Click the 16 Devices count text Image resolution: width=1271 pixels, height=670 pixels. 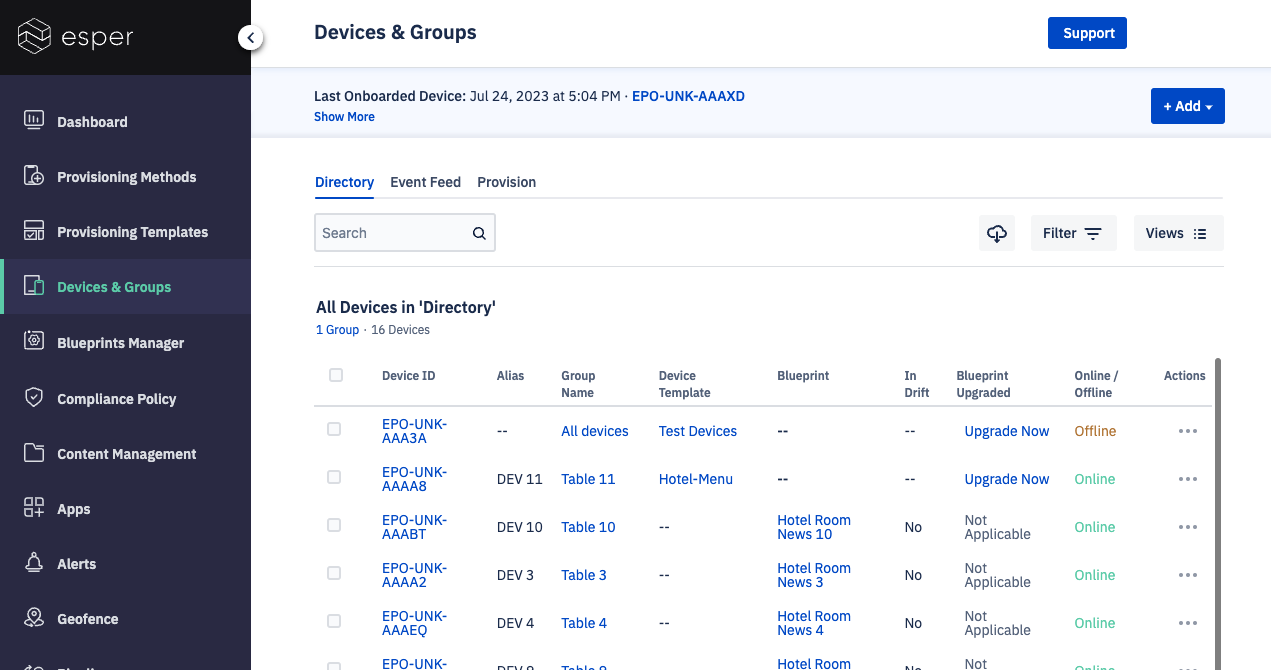pyautogui.click(x=400, y=330)
